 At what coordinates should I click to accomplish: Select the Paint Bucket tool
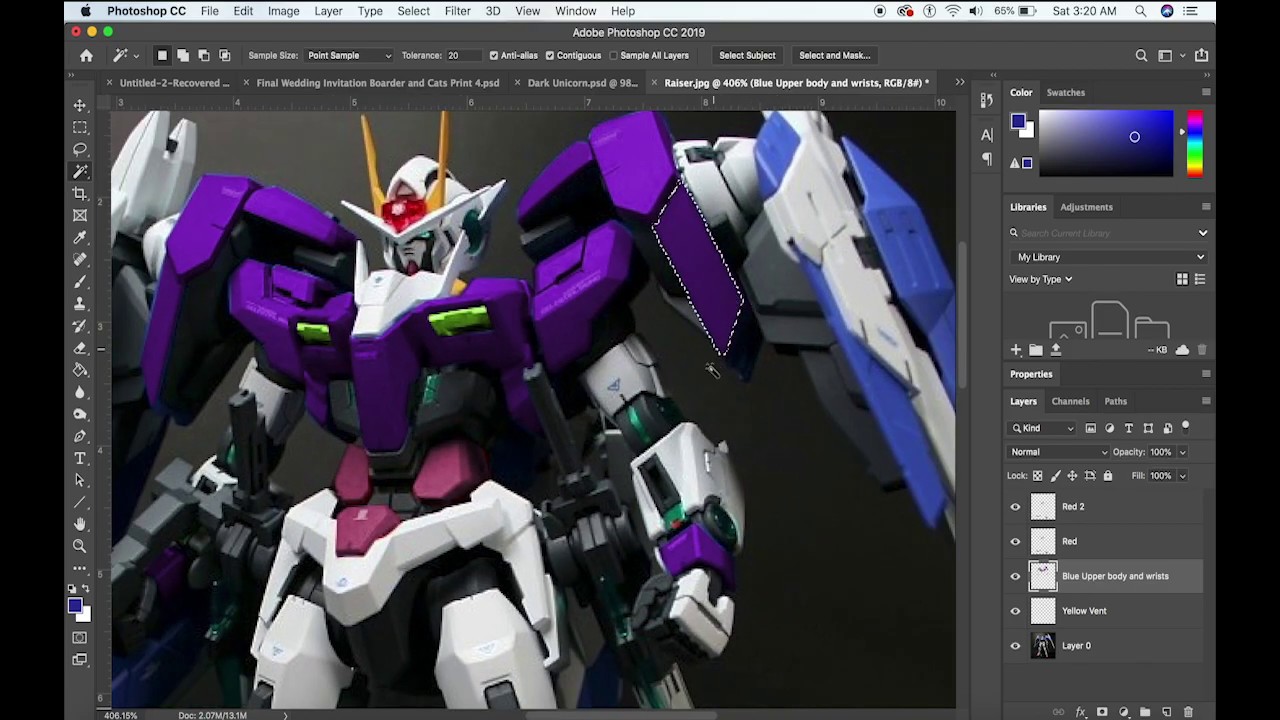pos(80,370)
